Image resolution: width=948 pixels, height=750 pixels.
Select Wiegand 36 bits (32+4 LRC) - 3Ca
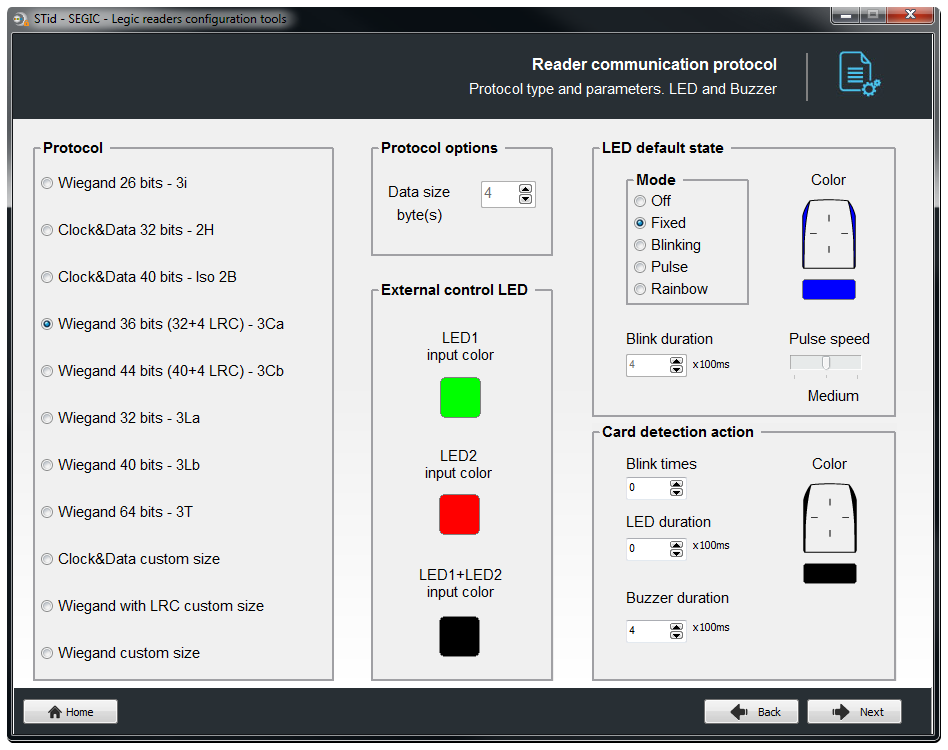[162, 325]
